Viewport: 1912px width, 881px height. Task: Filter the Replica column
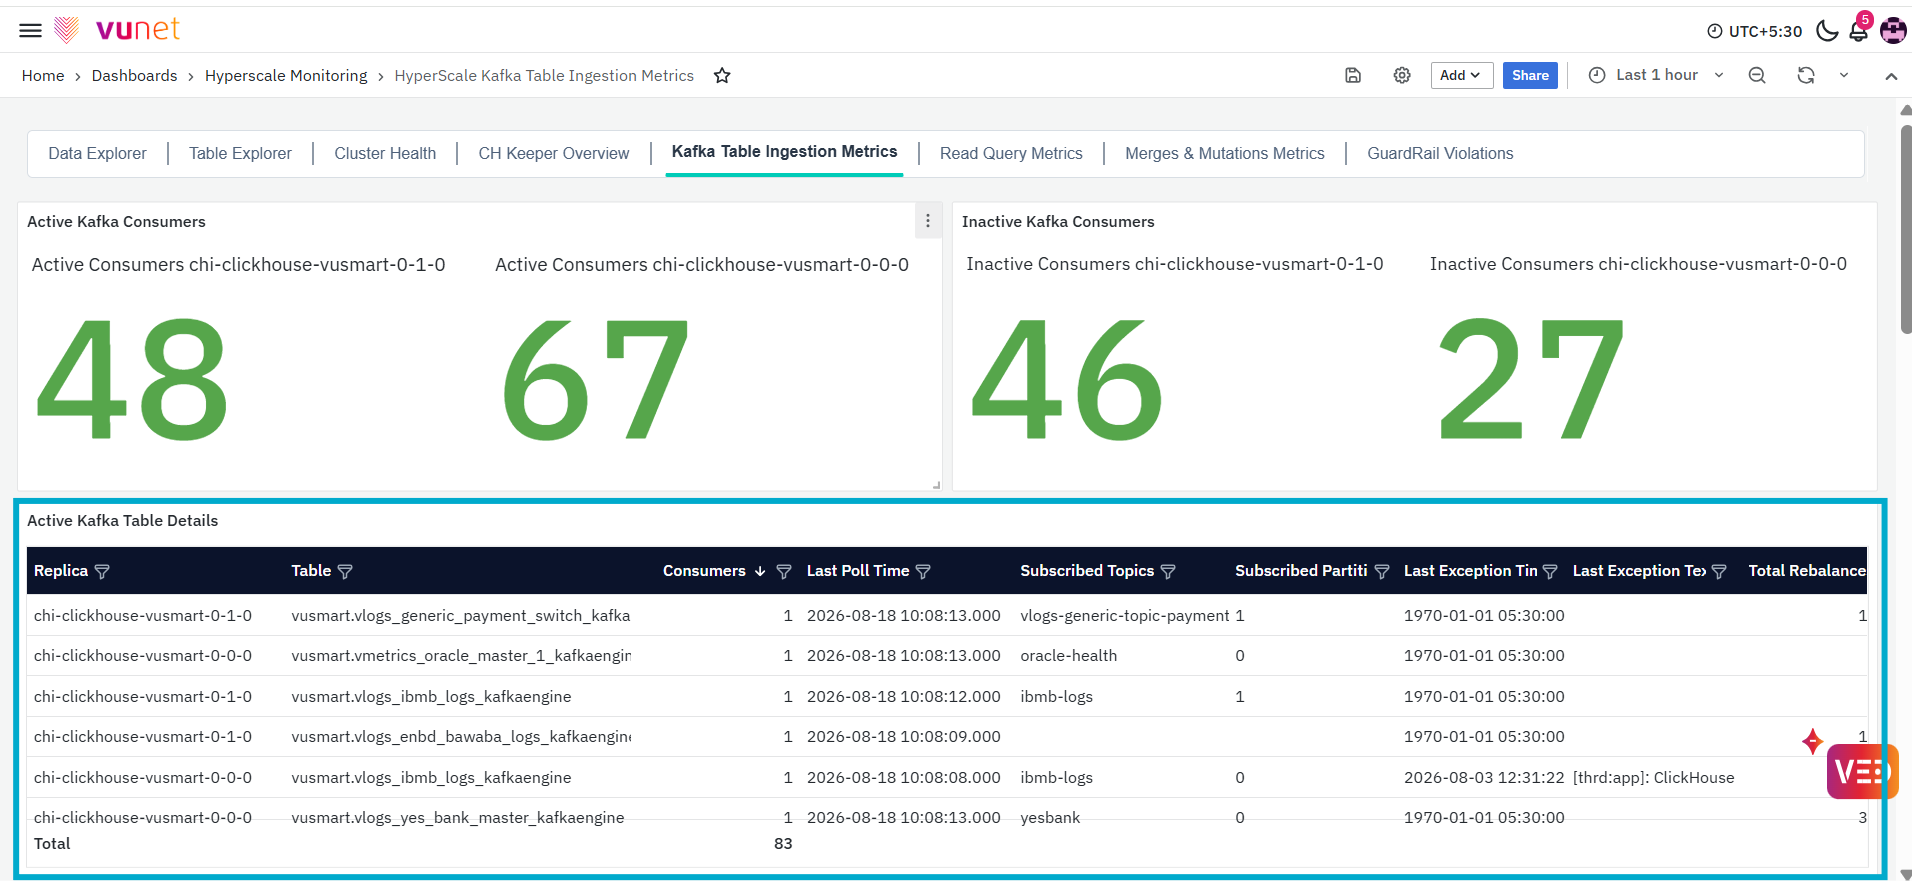pyautogui.click(x=102, y=571)
